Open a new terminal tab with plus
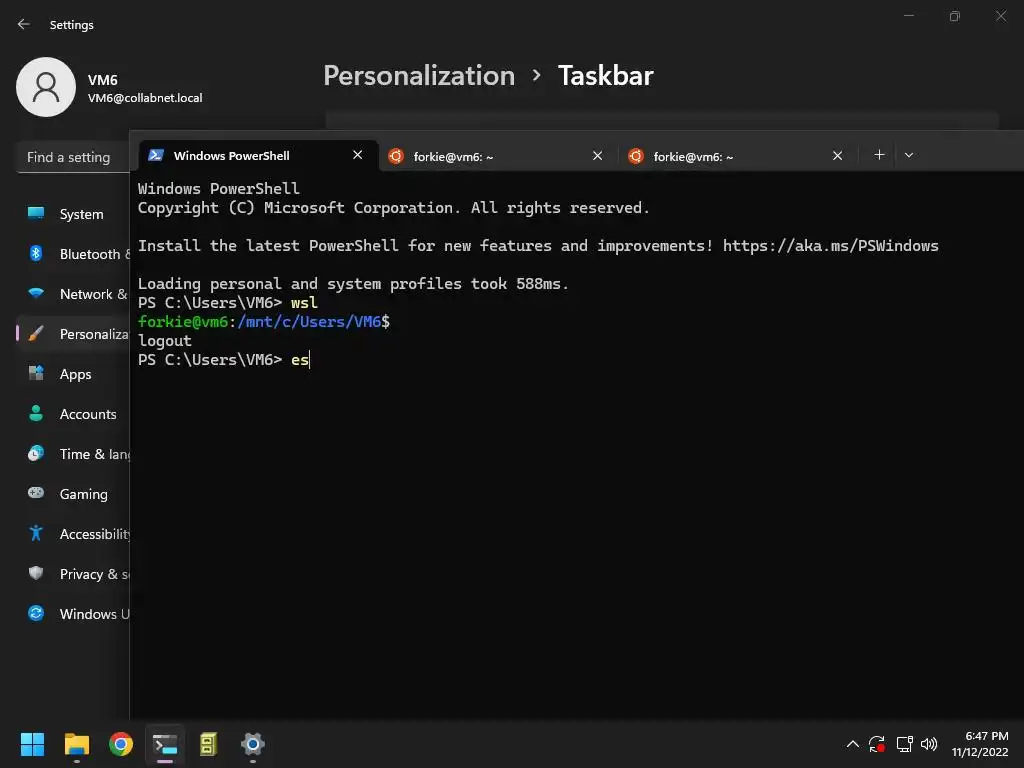 click(880, 155)
